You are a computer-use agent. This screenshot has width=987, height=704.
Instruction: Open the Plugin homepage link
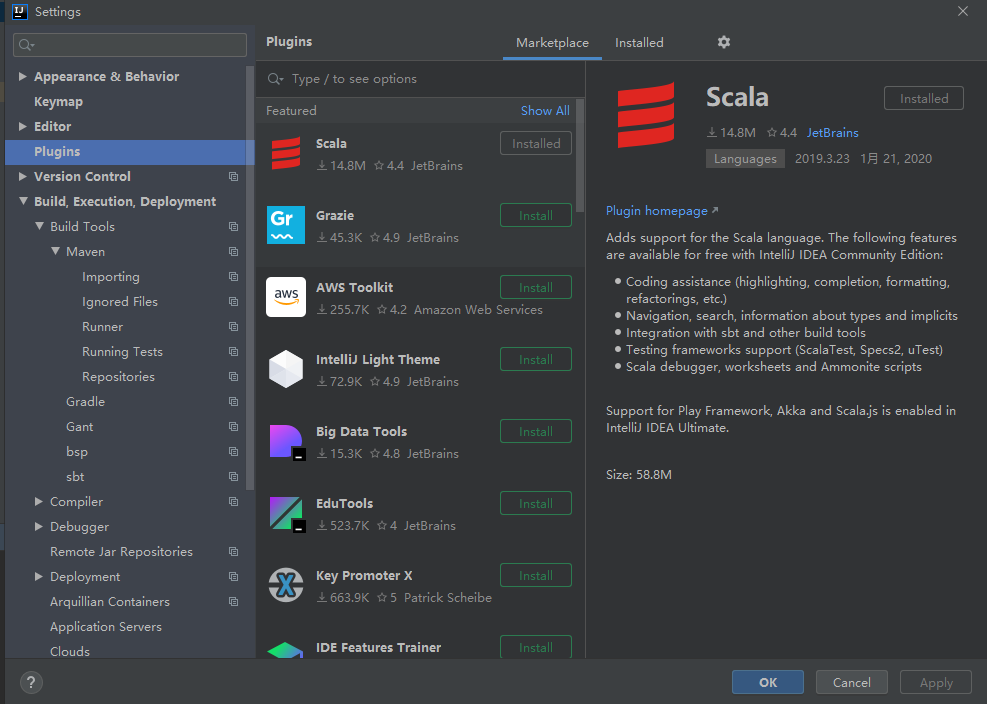(662, 211)
